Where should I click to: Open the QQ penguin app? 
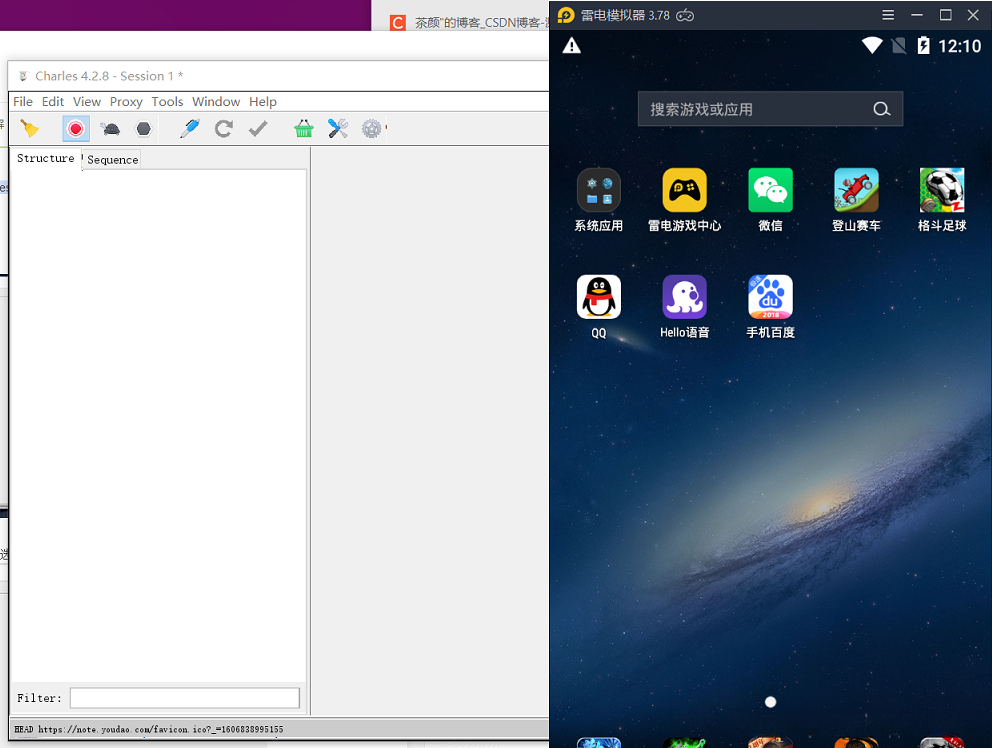tap(598, 297)
